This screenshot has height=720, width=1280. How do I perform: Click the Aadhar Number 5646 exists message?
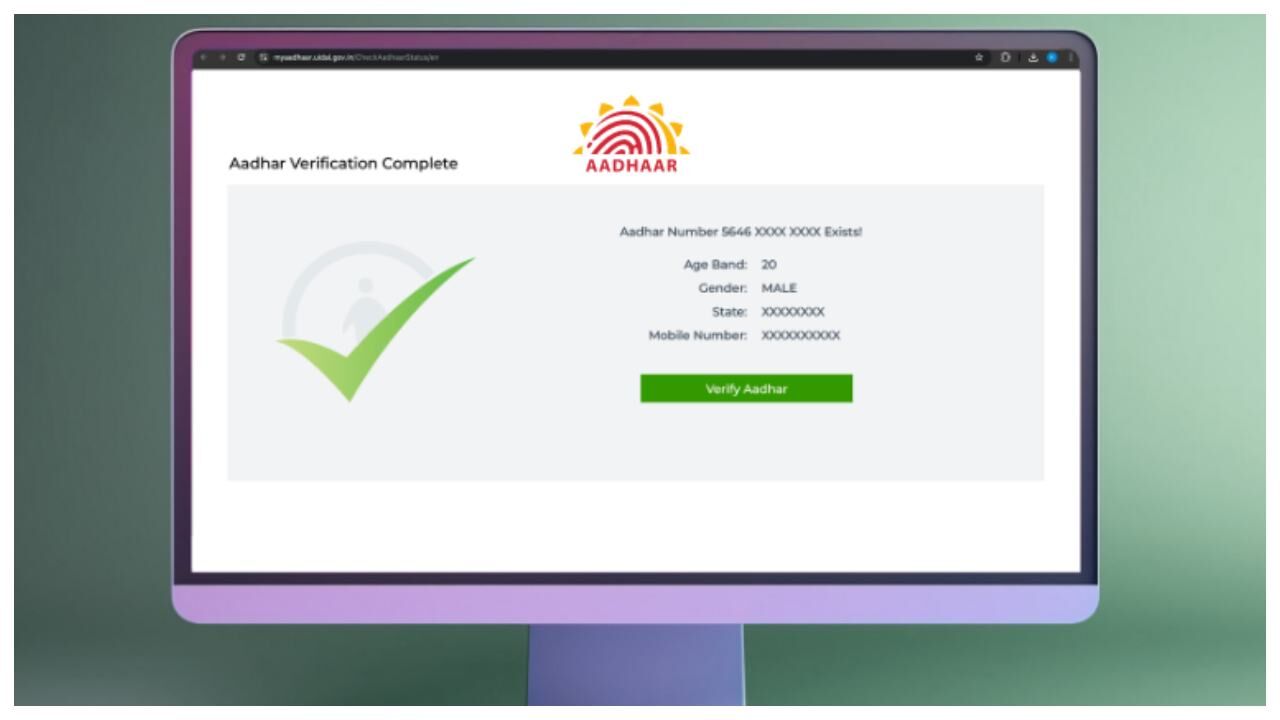tap(741, 232)
